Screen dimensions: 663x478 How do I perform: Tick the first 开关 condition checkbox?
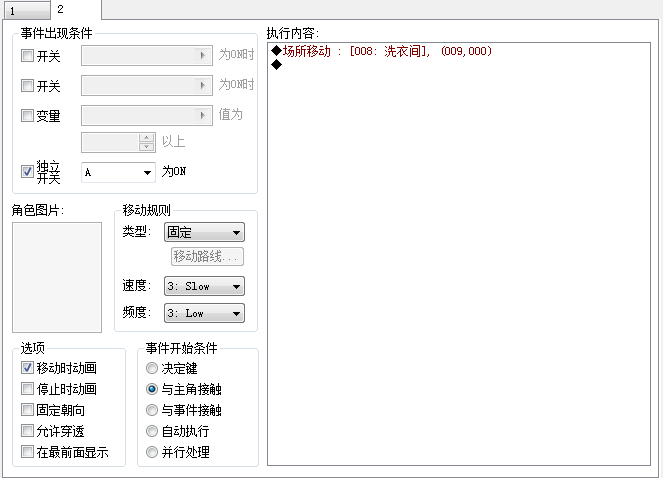[x=27, y=55]
